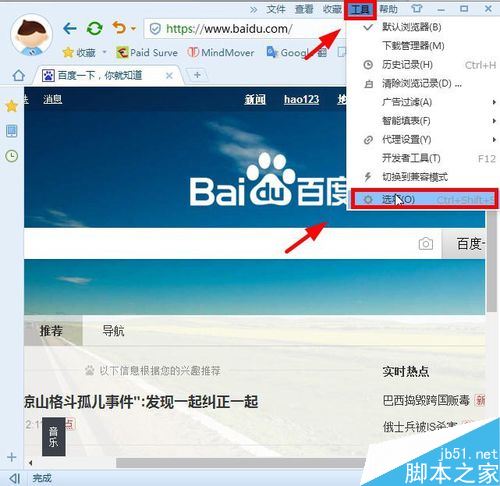Expand the undo closed pages arrow
This screenshot has width=500, height=486.
point(133,29)
